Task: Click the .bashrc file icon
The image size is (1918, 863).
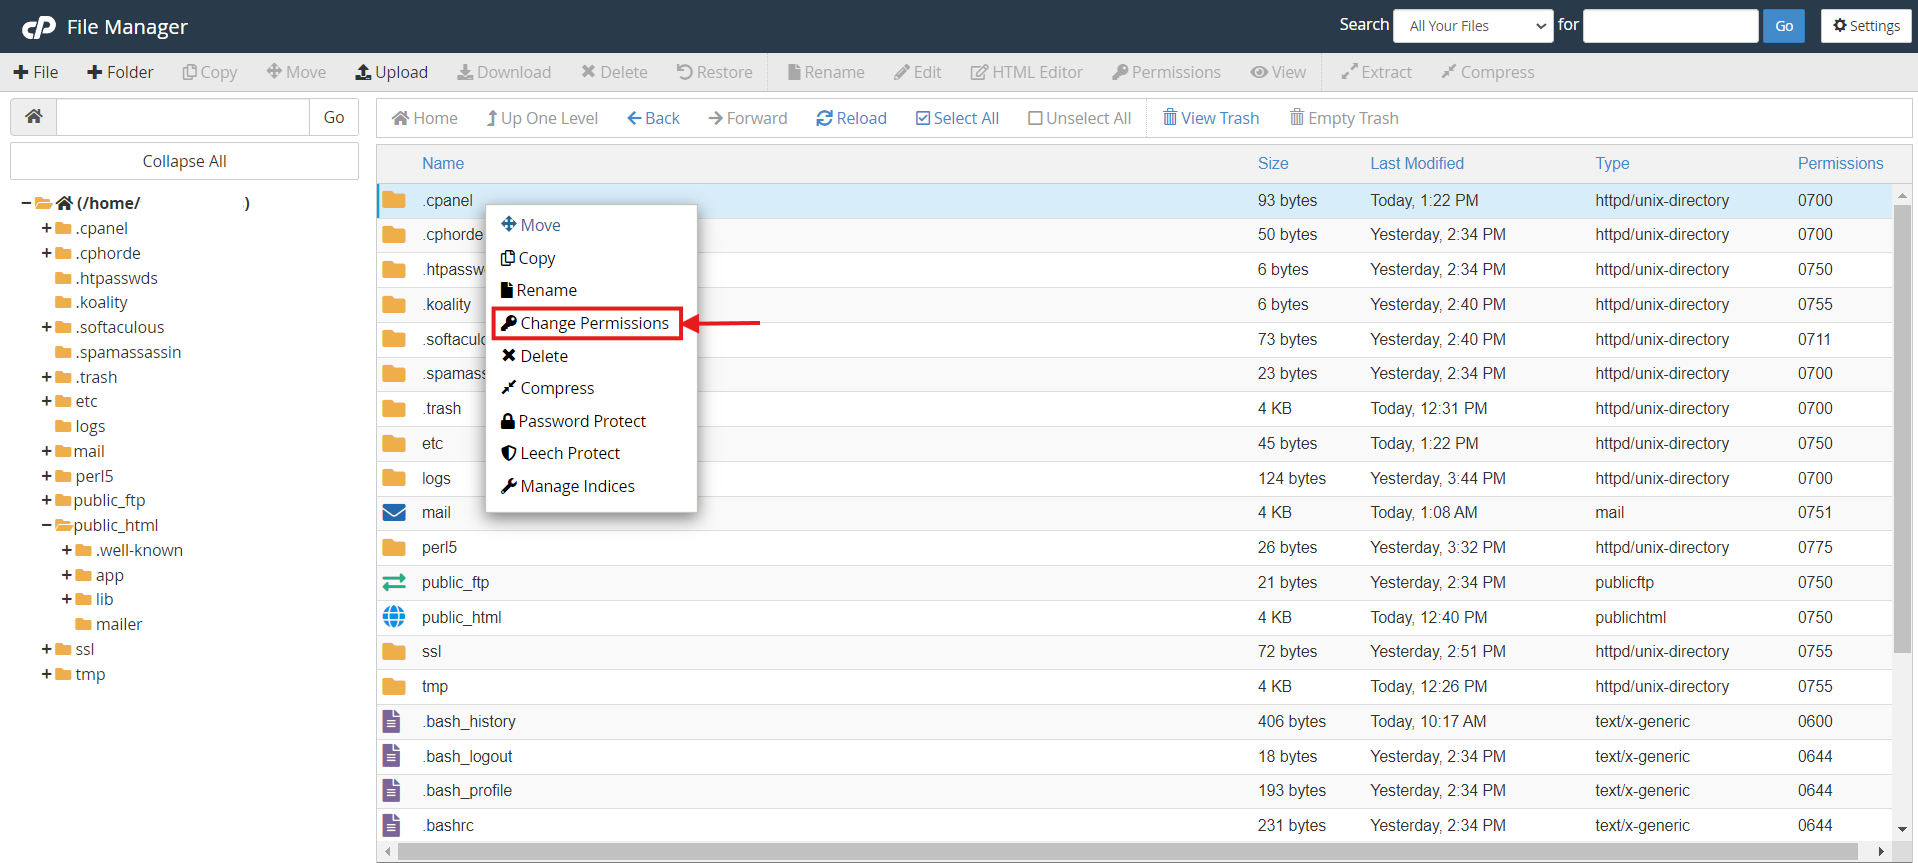Action: (391, 825)
